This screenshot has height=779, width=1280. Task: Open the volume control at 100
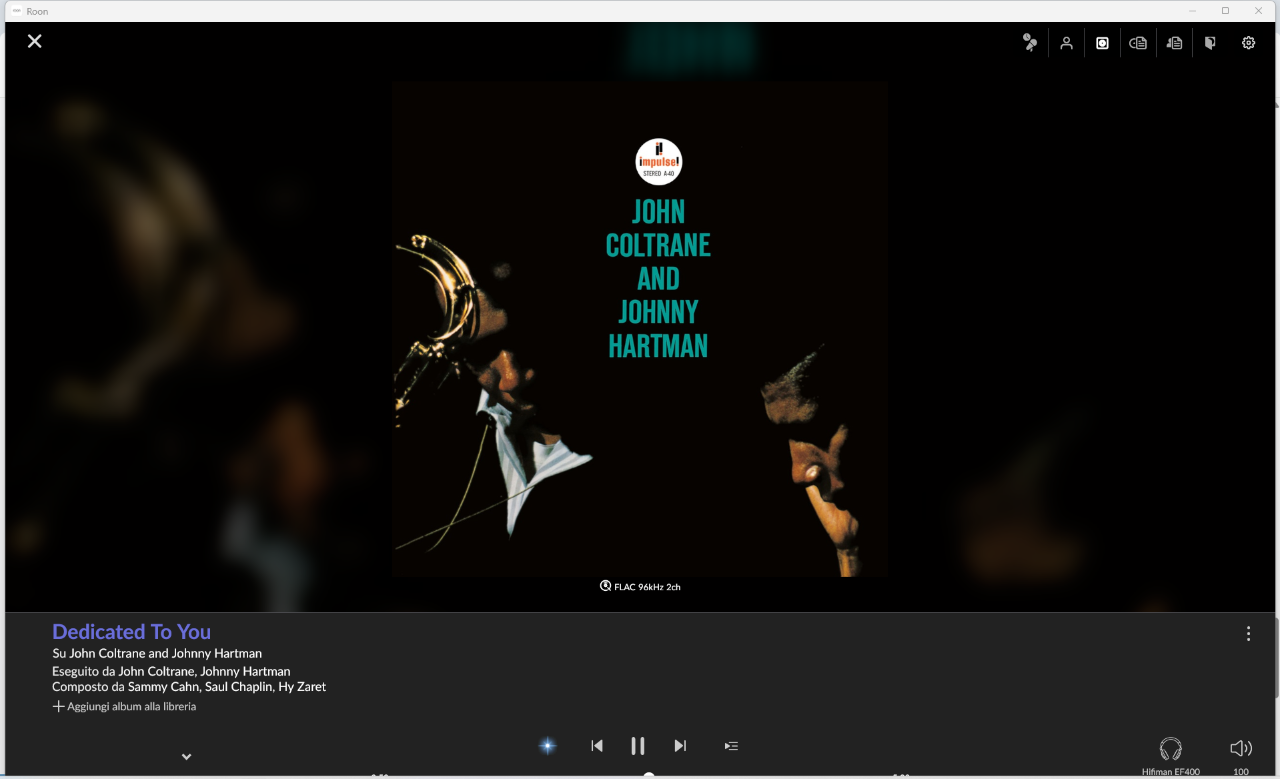1241,755
